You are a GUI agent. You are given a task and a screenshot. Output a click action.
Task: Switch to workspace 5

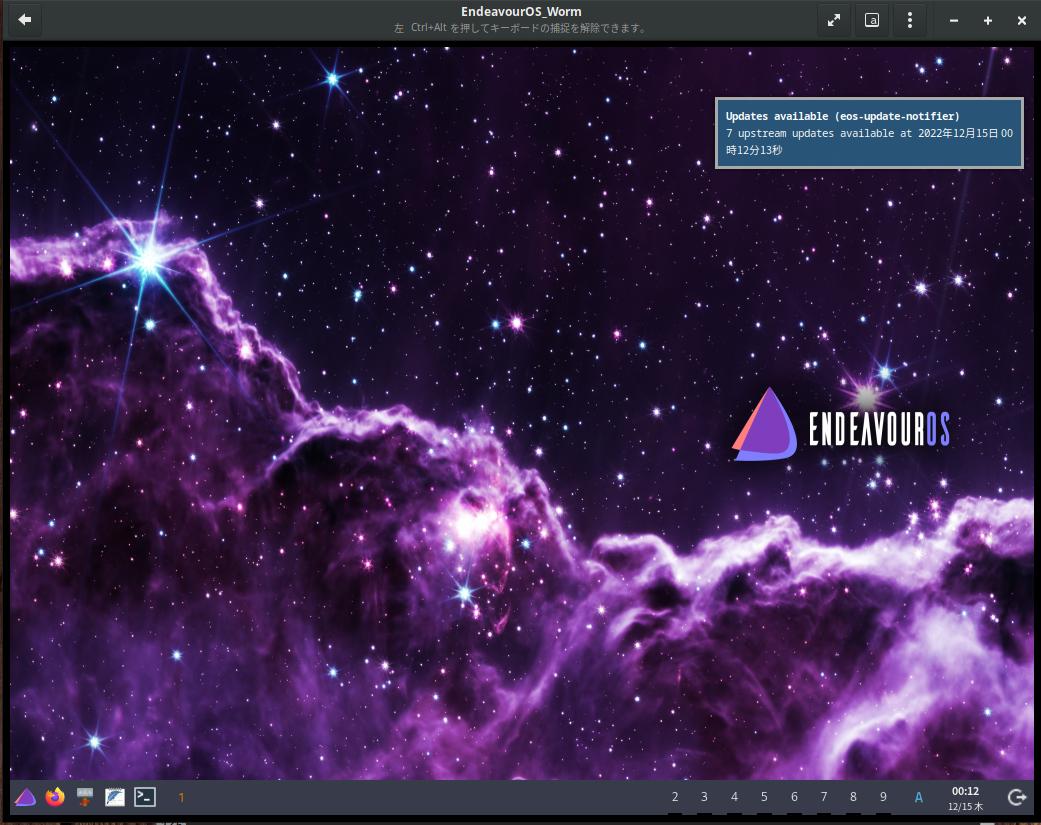pos(764,796)
